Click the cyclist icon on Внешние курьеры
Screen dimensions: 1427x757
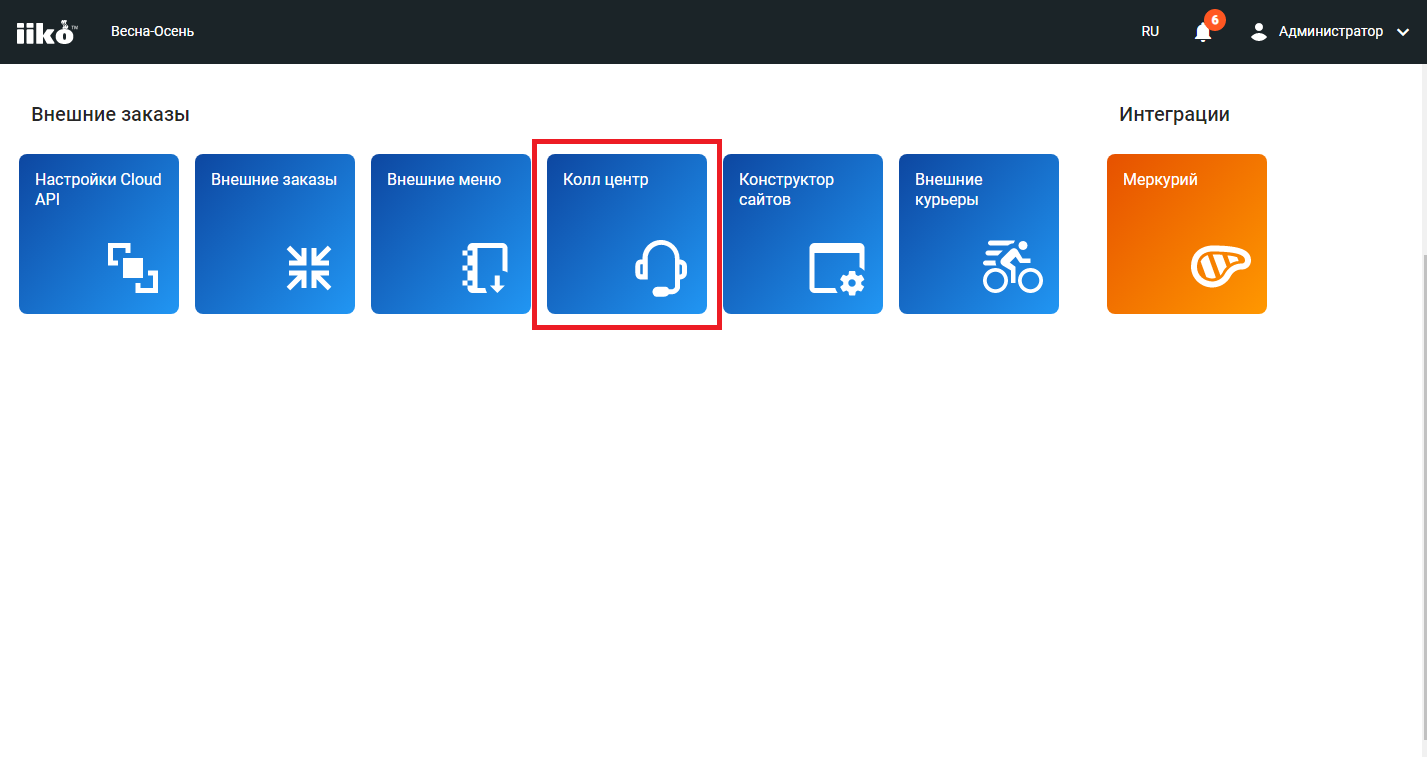[x=1013, y=267]
